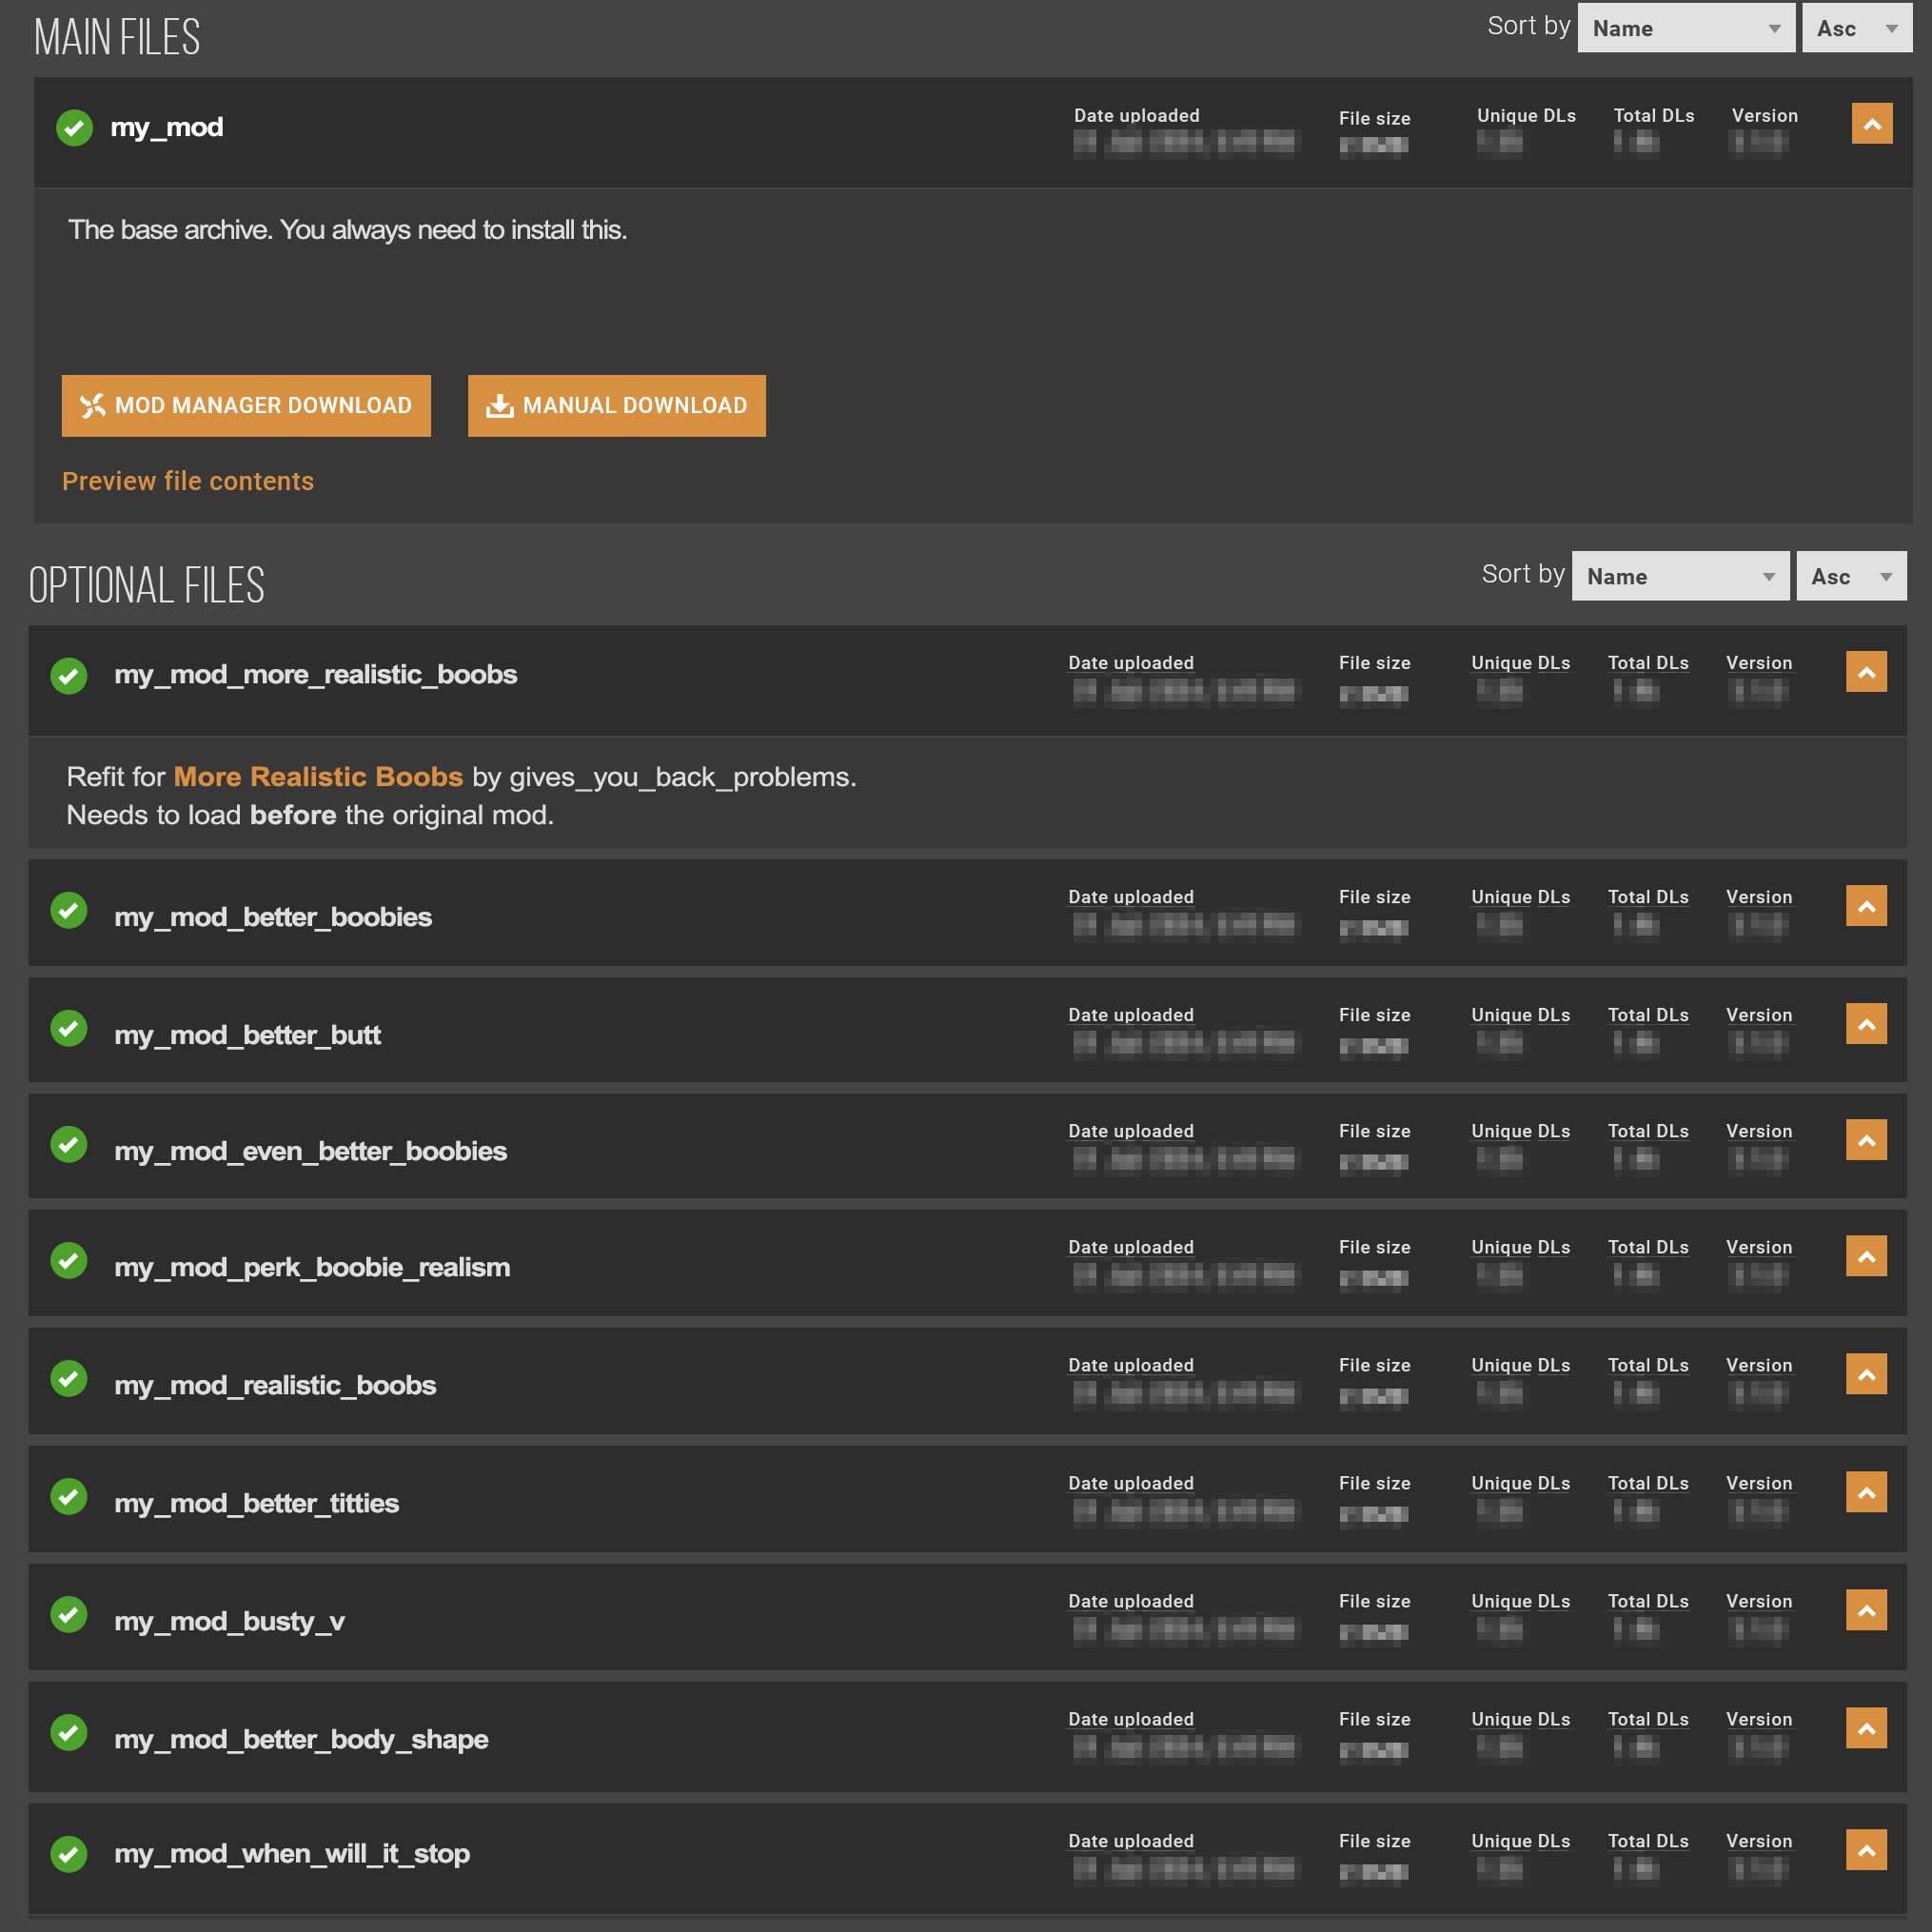Open Main Files Asc order dropdown

click(x=1856, y=28)
